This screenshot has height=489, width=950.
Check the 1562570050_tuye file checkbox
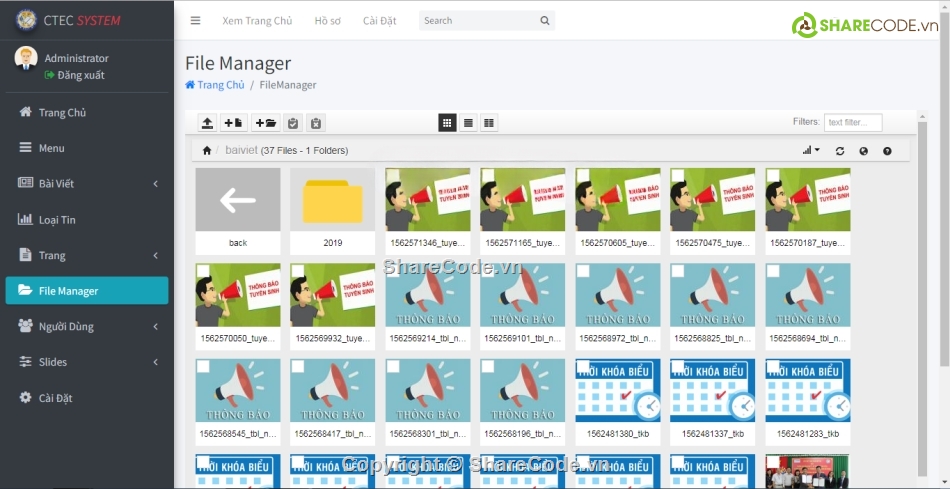pyautogui.click(x=203, y=271)
